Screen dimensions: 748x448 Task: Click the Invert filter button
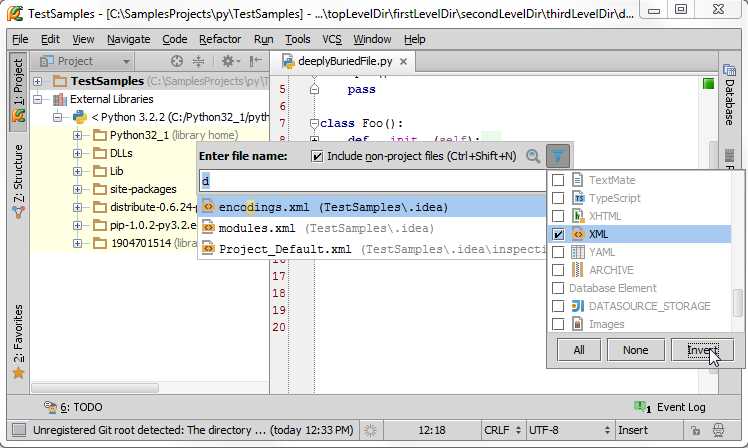(702, 350)
